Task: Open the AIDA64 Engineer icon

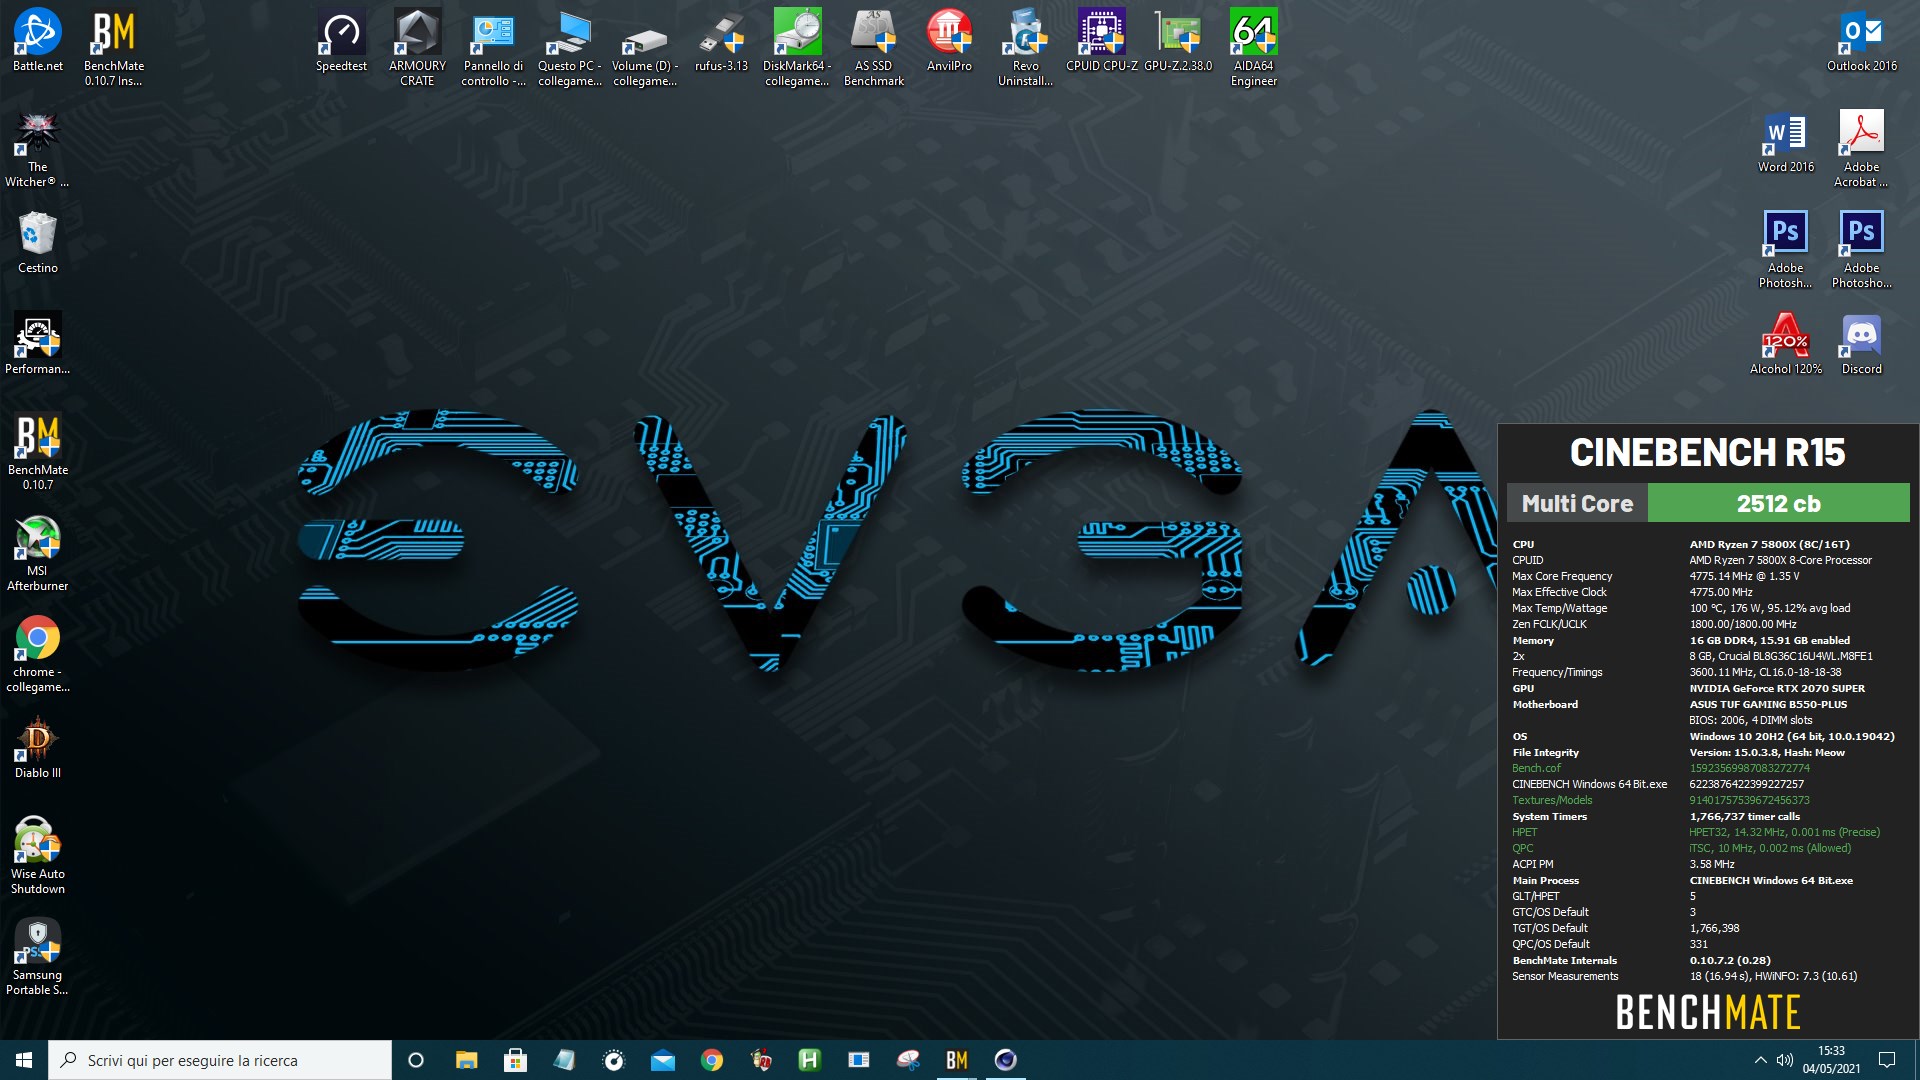Action: click(x=1254, y=47)
